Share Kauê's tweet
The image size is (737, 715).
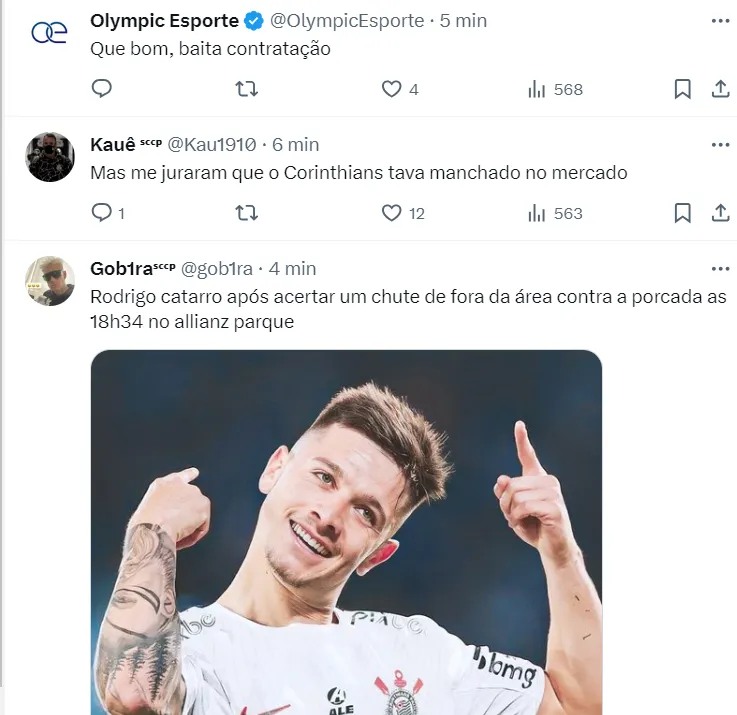(720, 213)
